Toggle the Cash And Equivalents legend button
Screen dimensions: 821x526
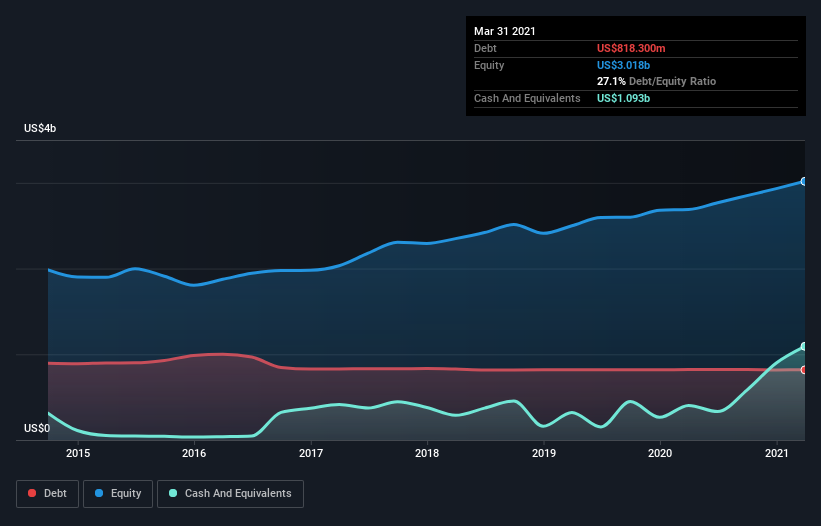[230, 494]
